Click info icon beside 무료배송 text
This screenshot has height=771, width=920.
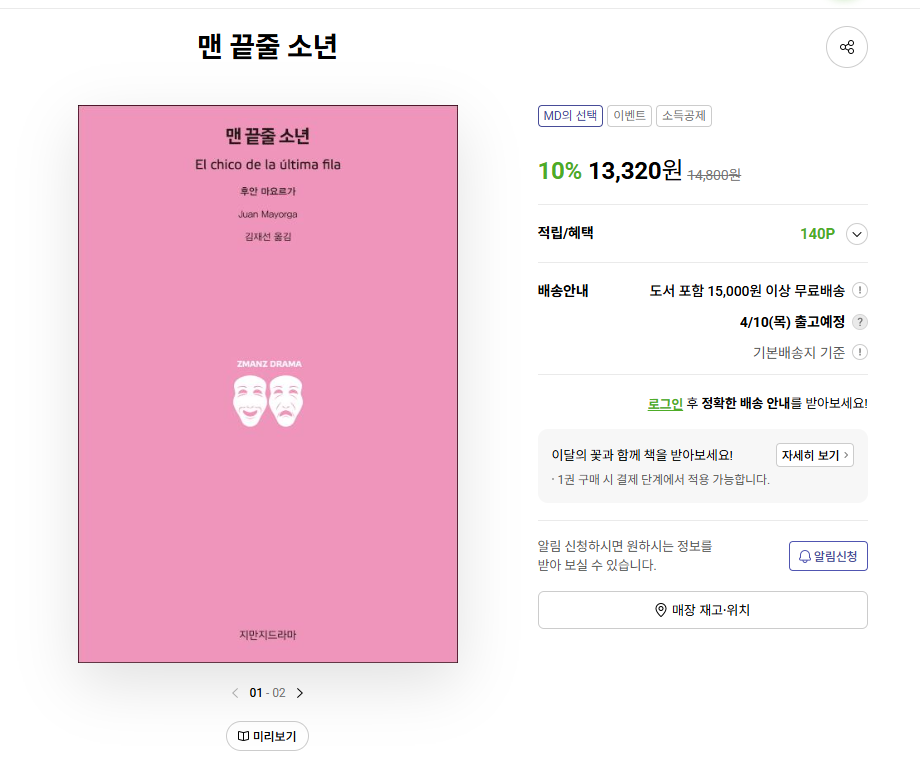pos(860,291)
